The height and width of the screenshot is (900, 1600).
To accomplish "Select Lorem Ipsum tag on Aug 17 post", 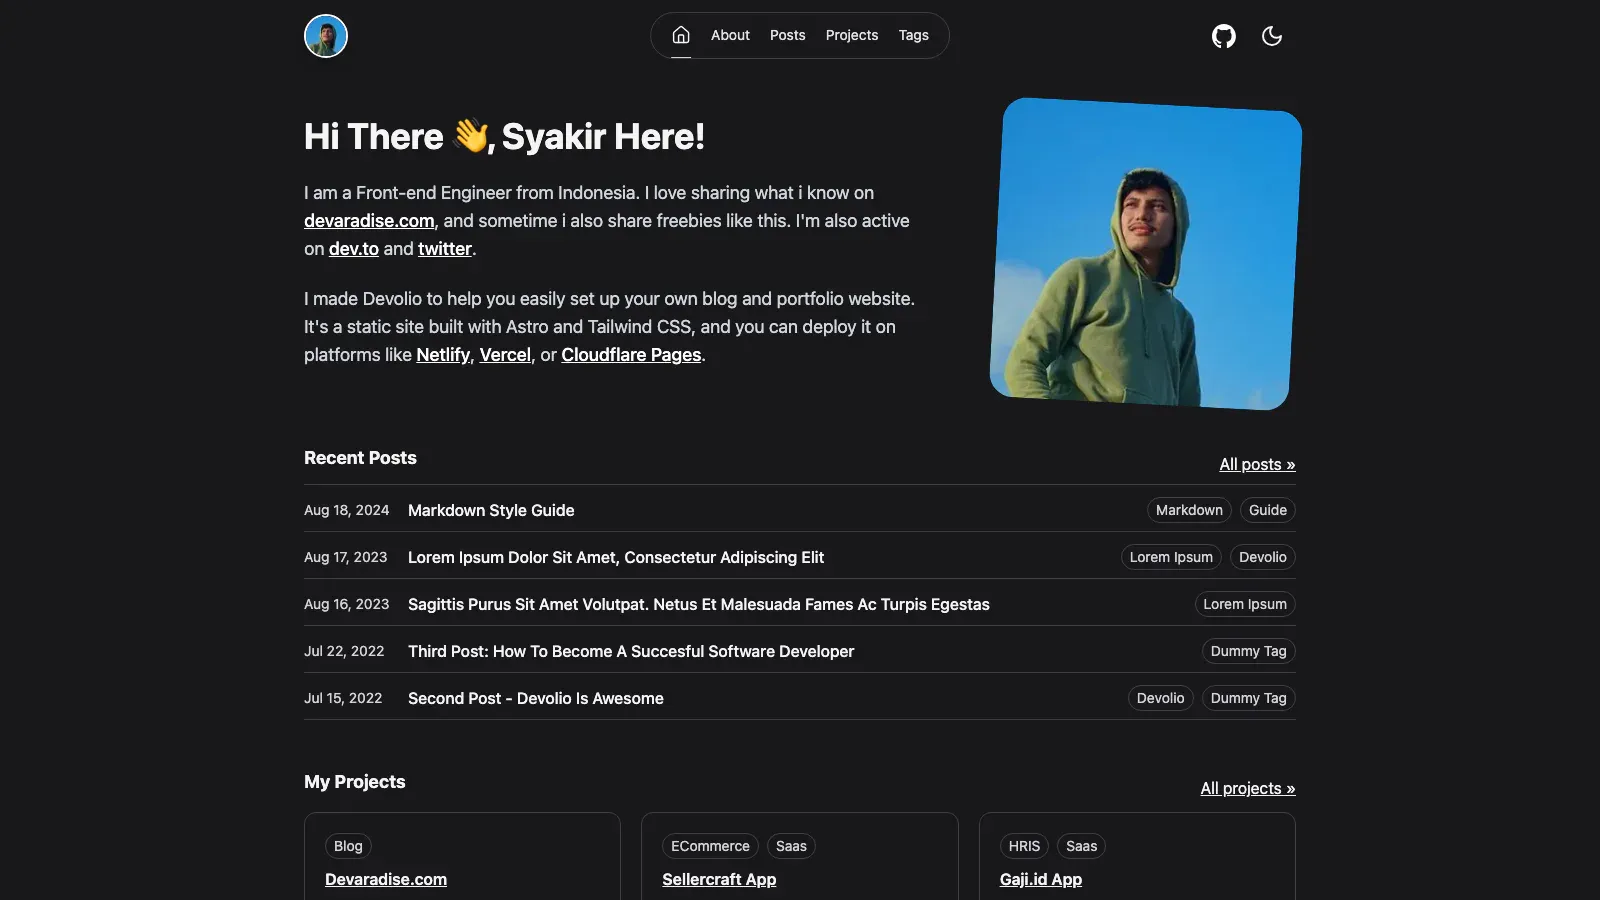I will point(1171,557).
